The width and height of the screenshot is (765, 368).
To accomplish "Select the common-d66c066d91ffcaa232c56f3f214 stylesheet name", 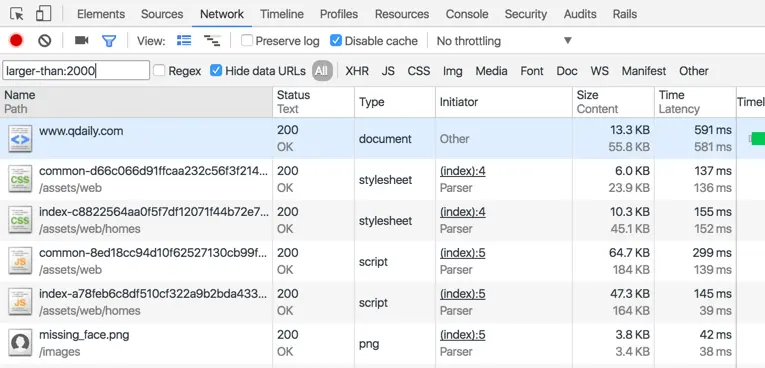I will point(154,171).
